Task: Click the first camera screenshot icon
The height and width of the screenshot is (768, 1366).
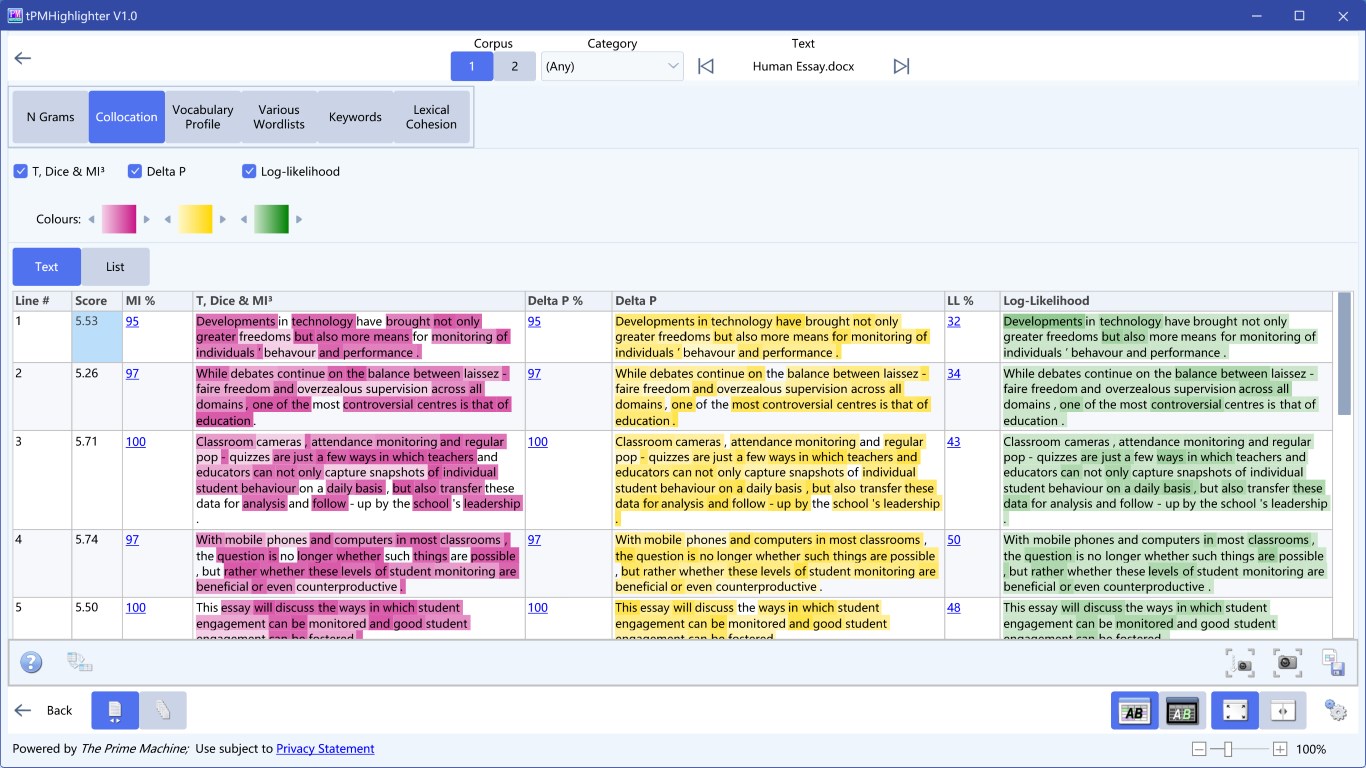Action: [x=1241, y=662]
